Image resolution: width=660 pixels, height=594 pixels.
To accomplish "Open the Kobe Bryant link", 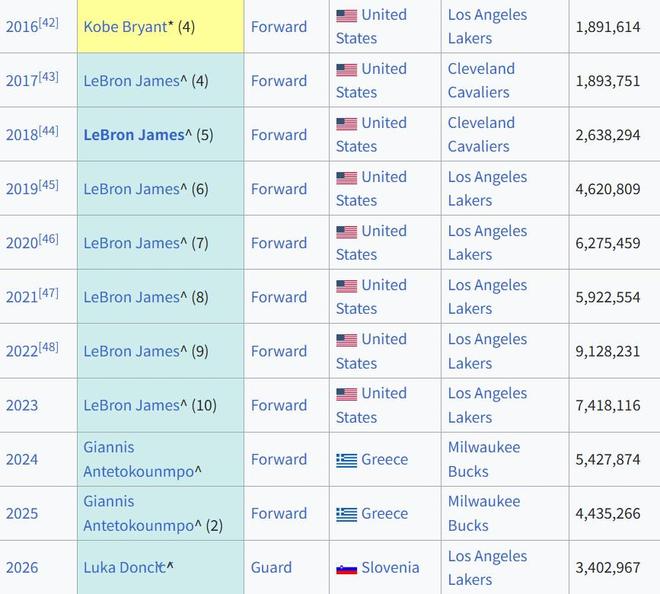I will [125, 27].
